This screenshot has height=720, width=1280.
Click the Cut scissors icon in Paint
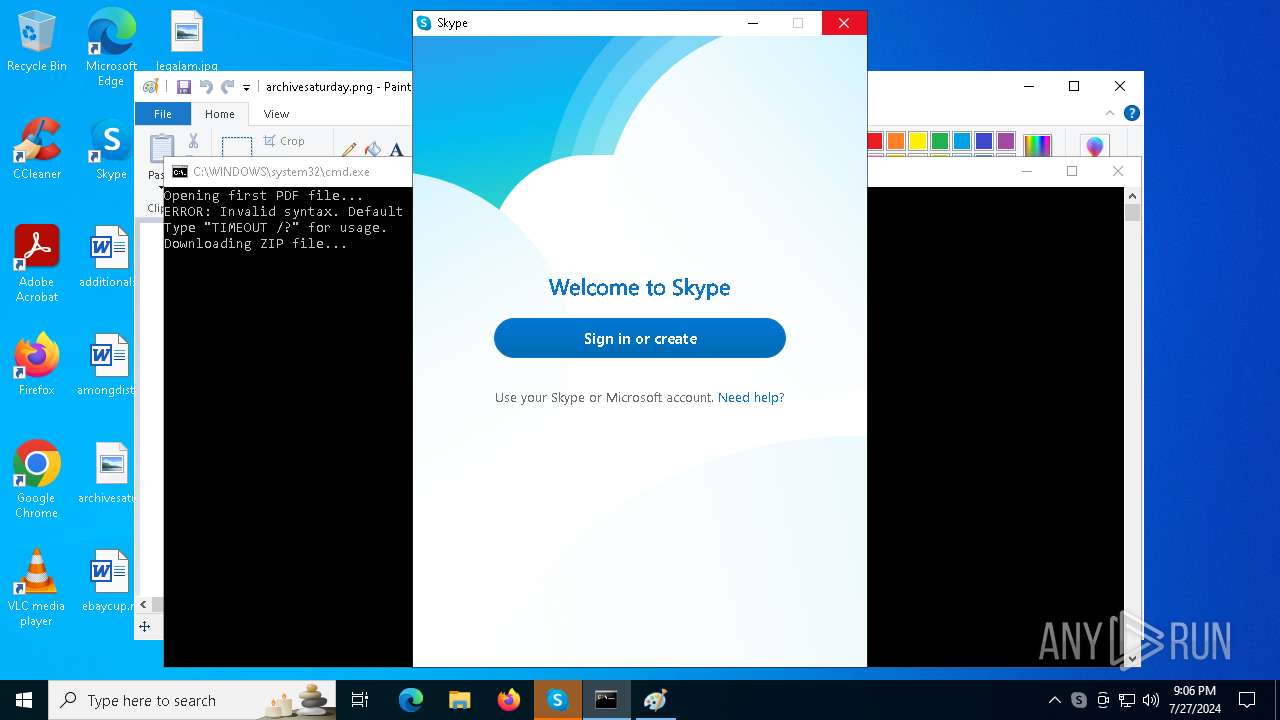click(x=193, y=141)
